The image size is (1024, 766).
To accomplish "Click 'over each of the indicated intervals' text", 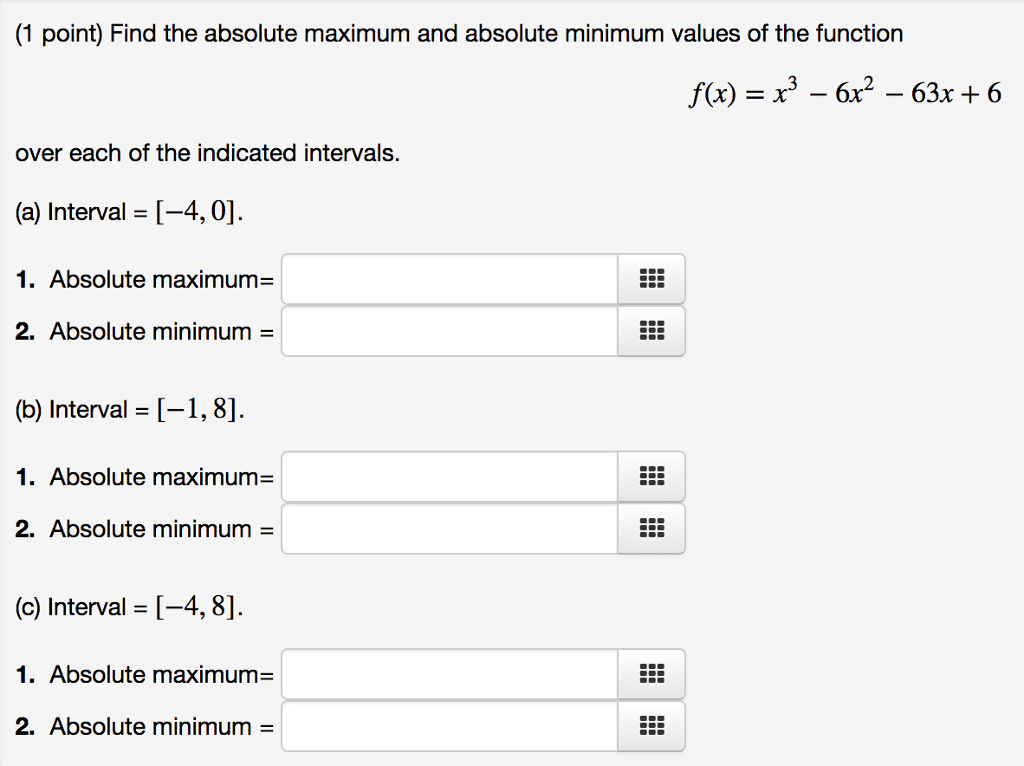I will coord(208,153).
